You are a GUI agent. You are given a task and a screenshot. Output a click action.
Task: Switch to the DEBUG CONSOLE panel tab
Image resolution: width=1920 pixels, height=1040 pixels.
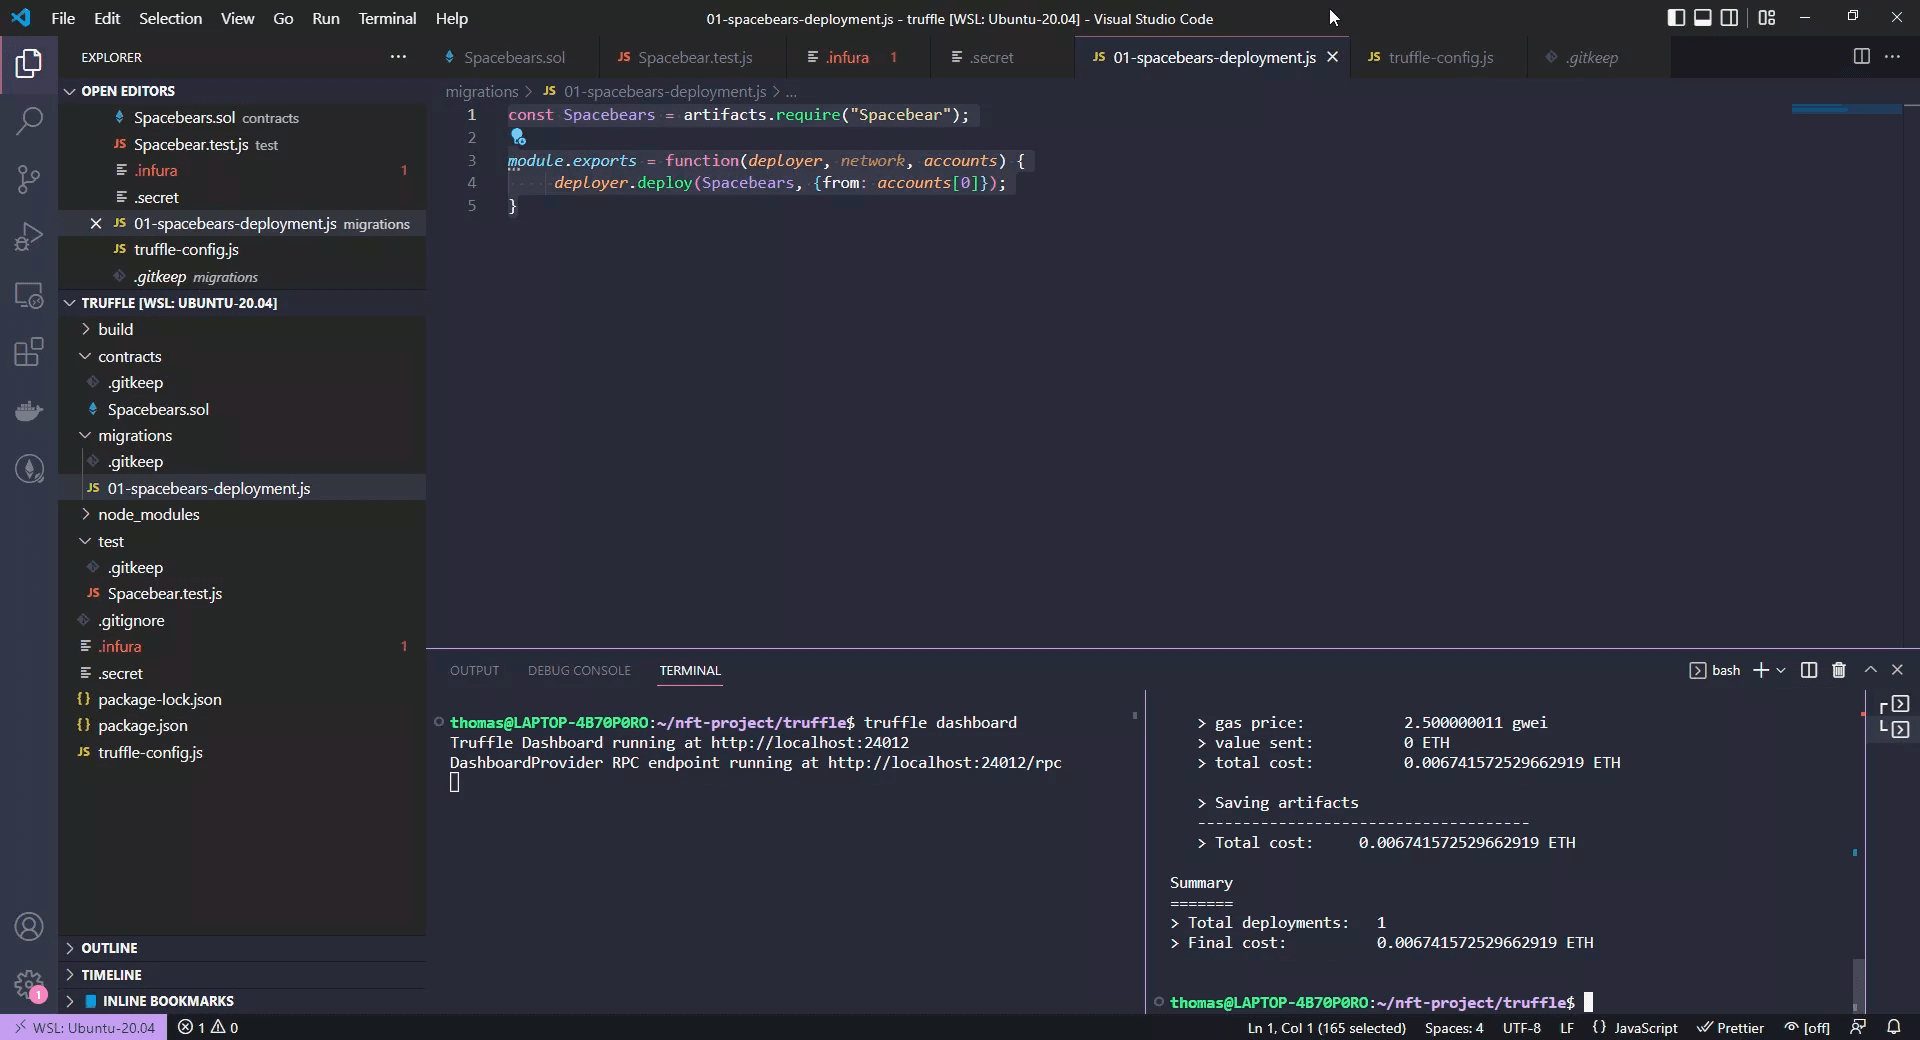[579, 670]
